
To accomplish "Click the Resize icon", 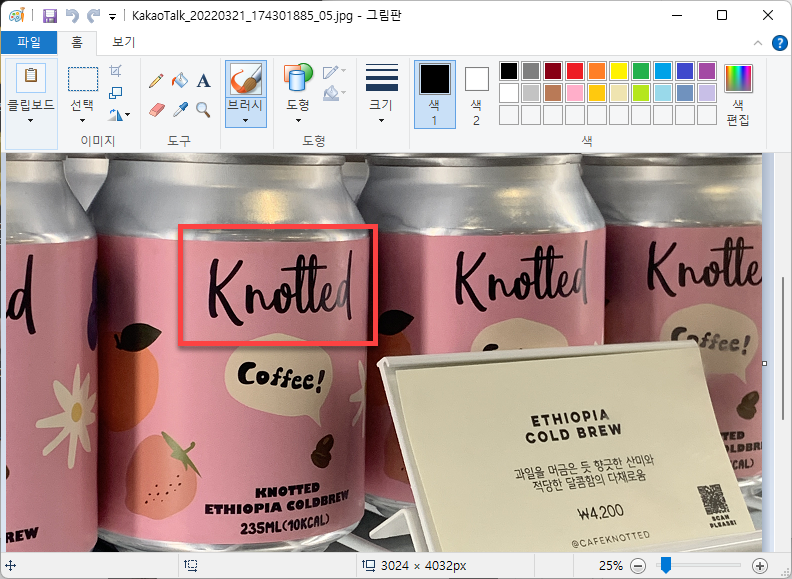I will pos(116,93).
